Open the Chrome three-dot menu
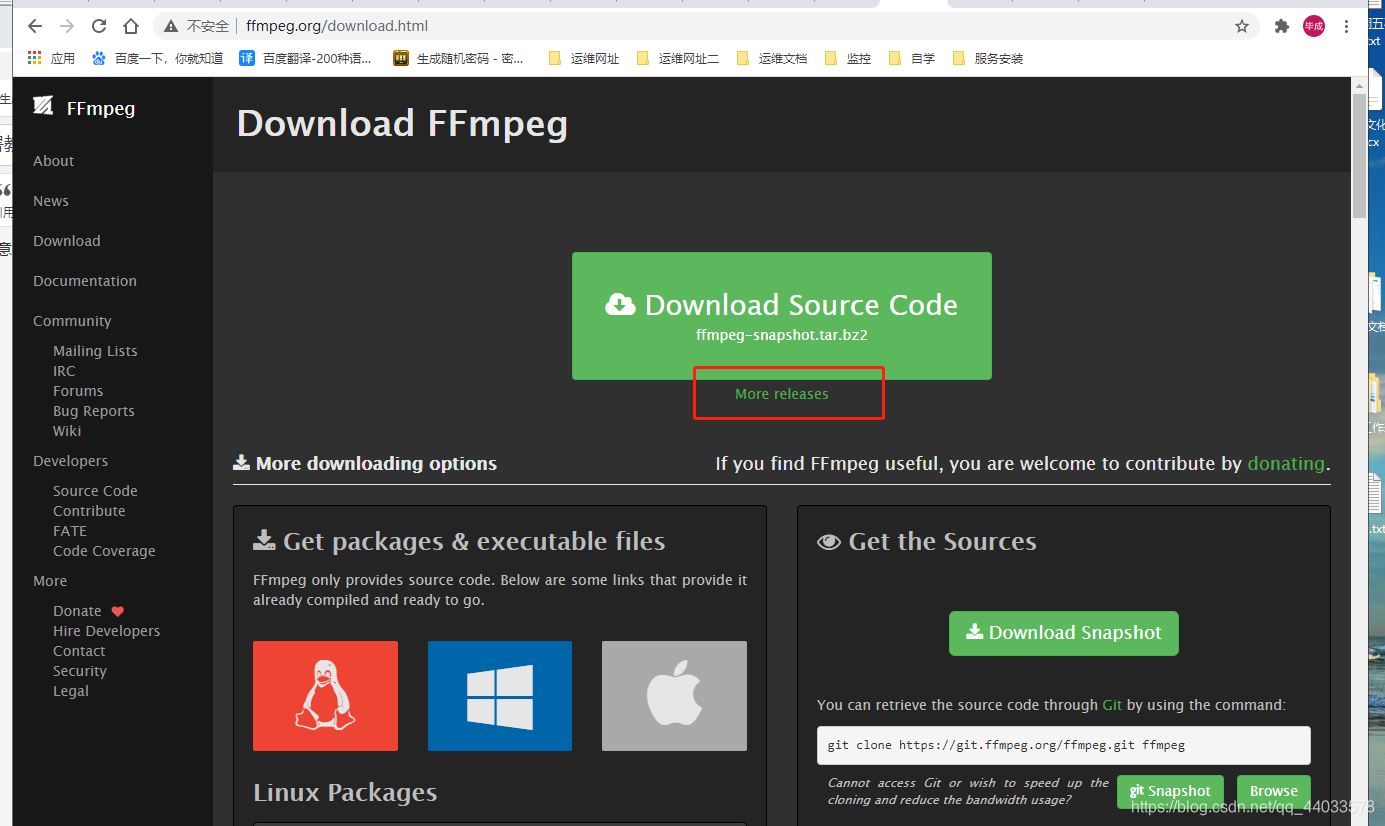The height and width of the screenshot is (826, 1385). point(1346,26)
